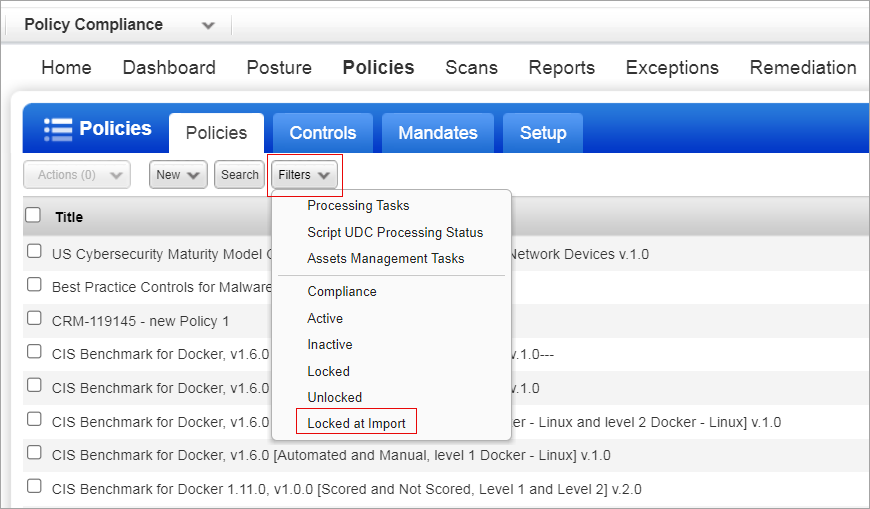
Task: Select the Processing Tasks filter option
Action: click(358, 206)
